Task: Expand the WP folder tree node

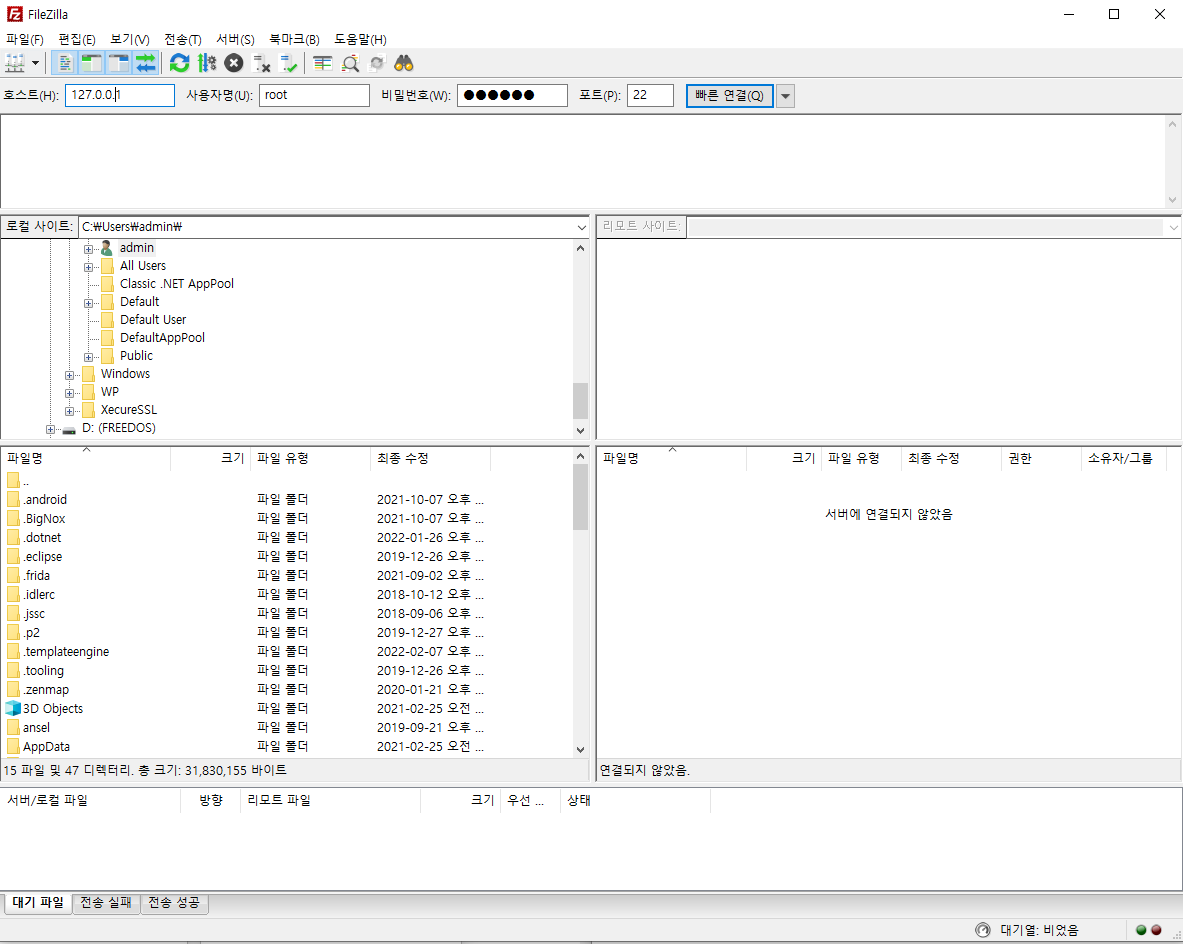Action: (x=69, y=393)
